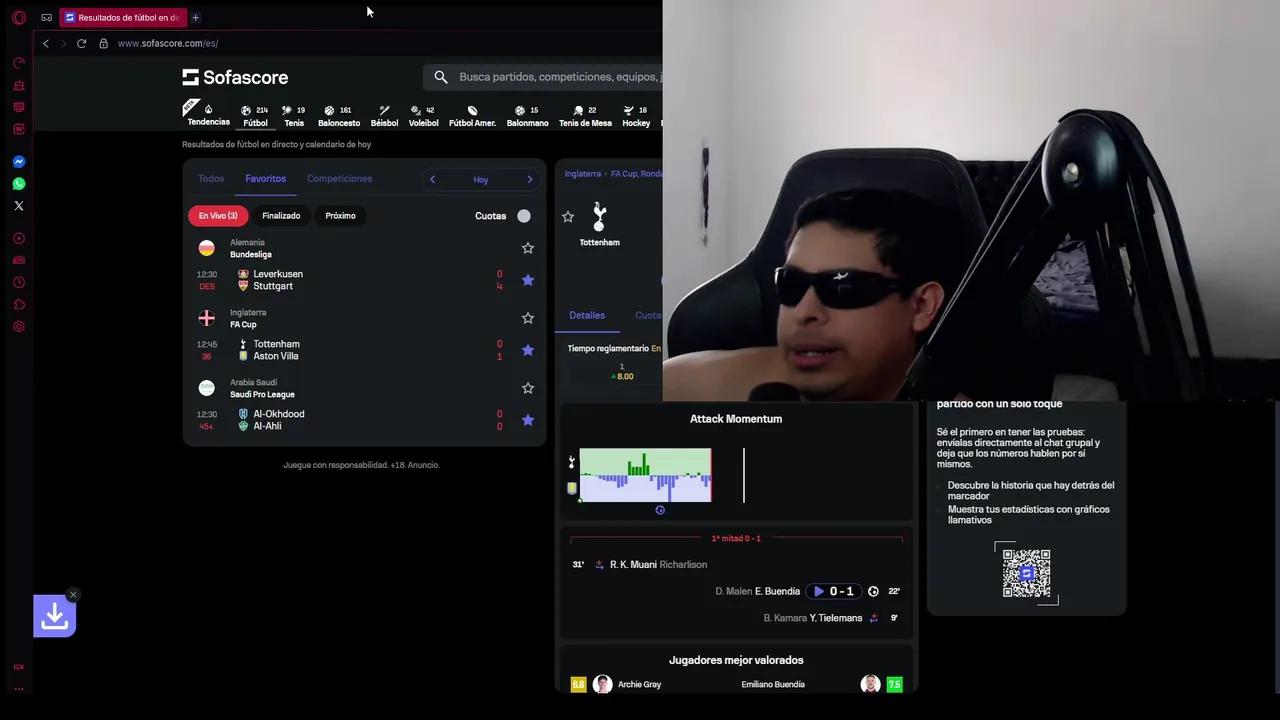Click Inglaterra breadcrumb link

pos(583,174)
